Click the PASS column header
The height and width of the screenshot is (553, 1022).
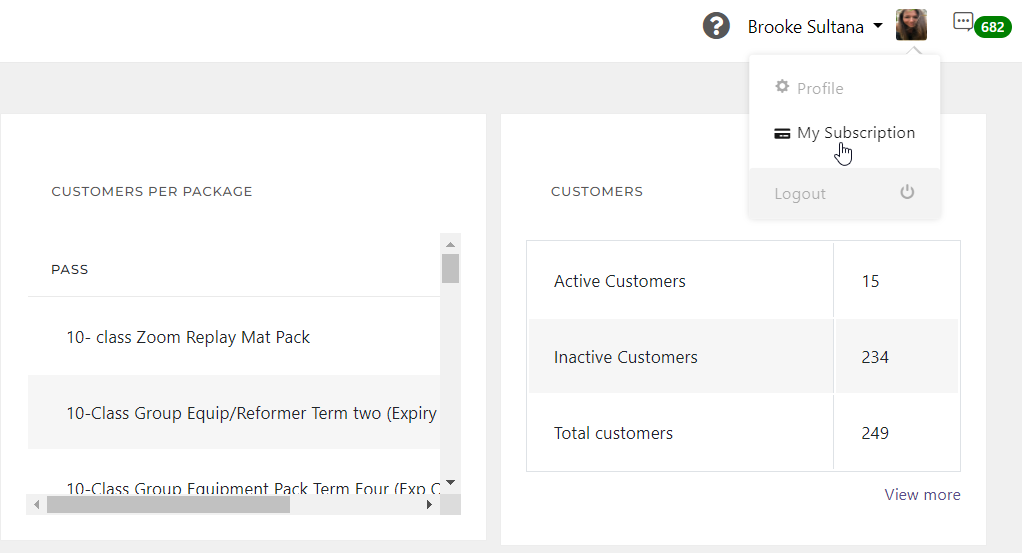pos(70,269)
